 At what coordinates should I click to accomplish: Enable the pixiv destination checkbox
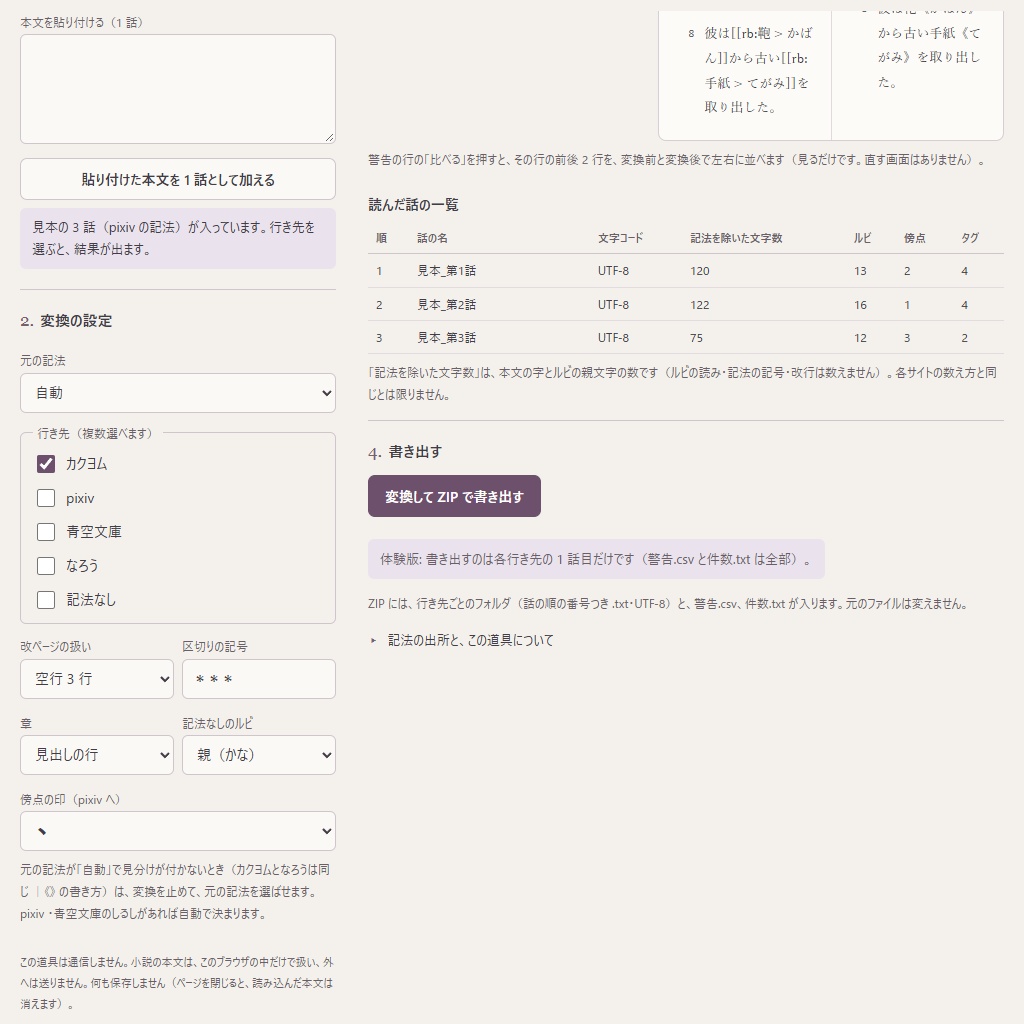tap(46, 498)
